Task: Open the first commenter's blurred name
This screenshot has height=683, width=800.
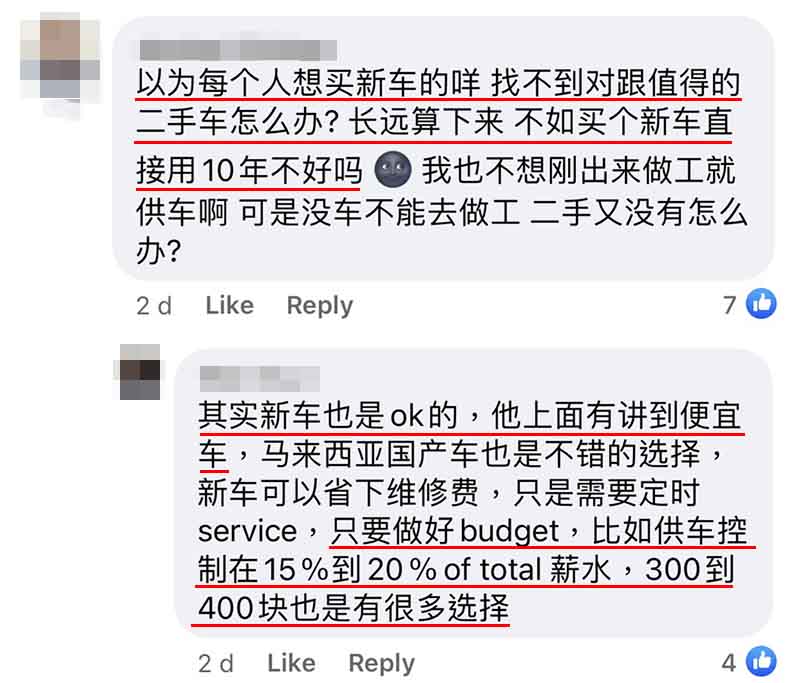Action: (x=238, y=50)
